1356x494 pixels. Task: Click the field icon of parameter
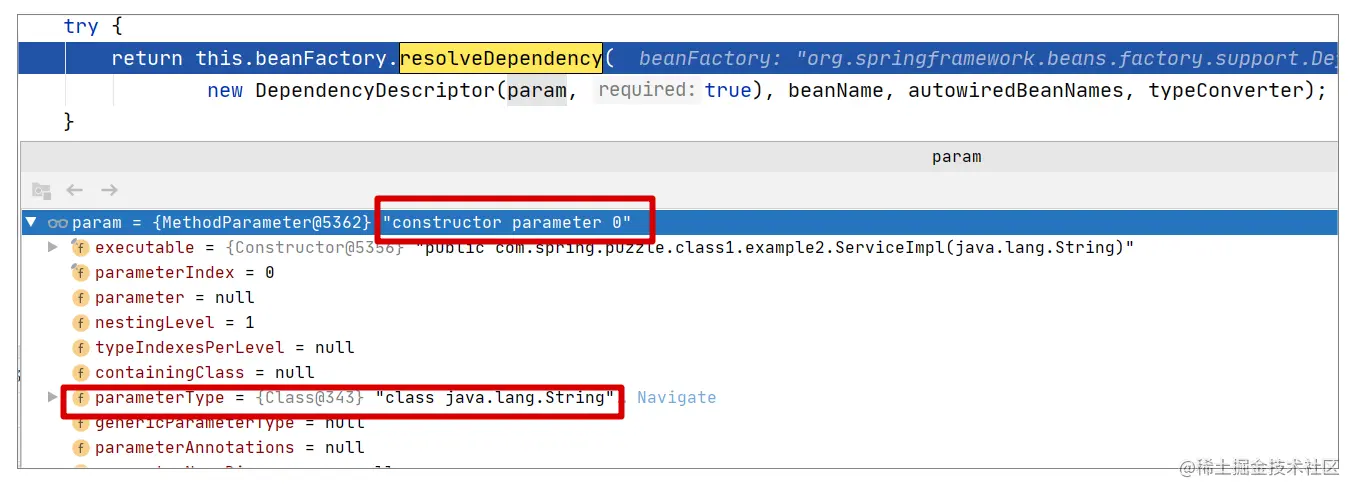click(80, 297)
